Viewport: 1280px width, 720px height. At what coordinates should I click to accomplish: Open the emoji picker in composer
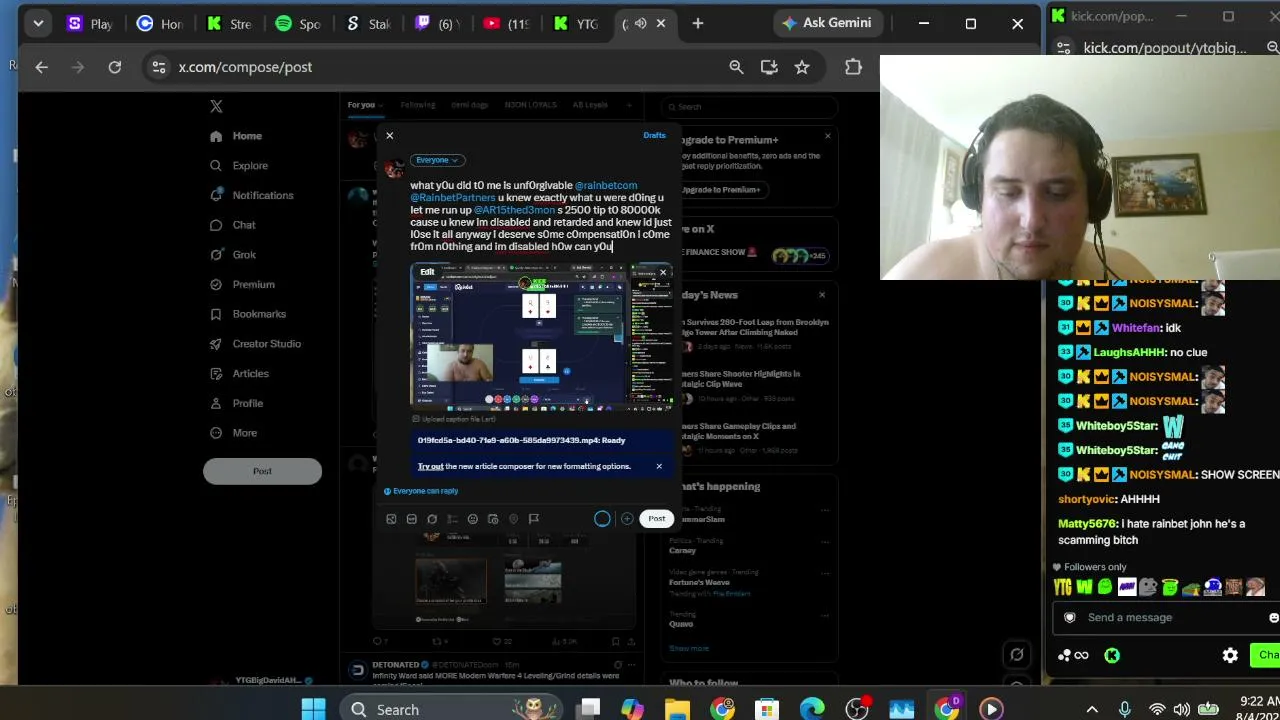point(473,519)
